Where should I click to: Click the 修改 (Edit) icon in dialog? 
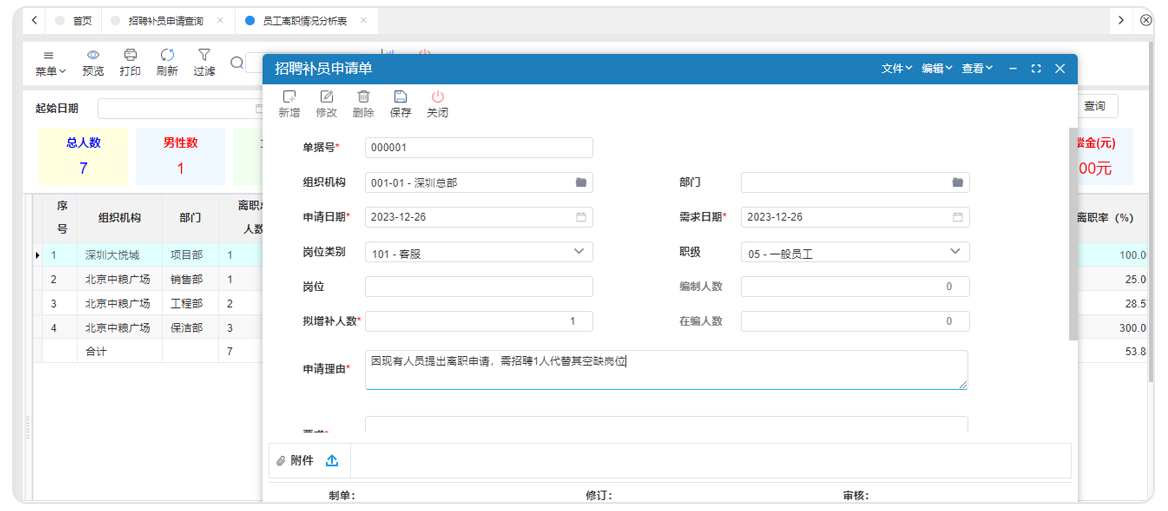point(326,97)
